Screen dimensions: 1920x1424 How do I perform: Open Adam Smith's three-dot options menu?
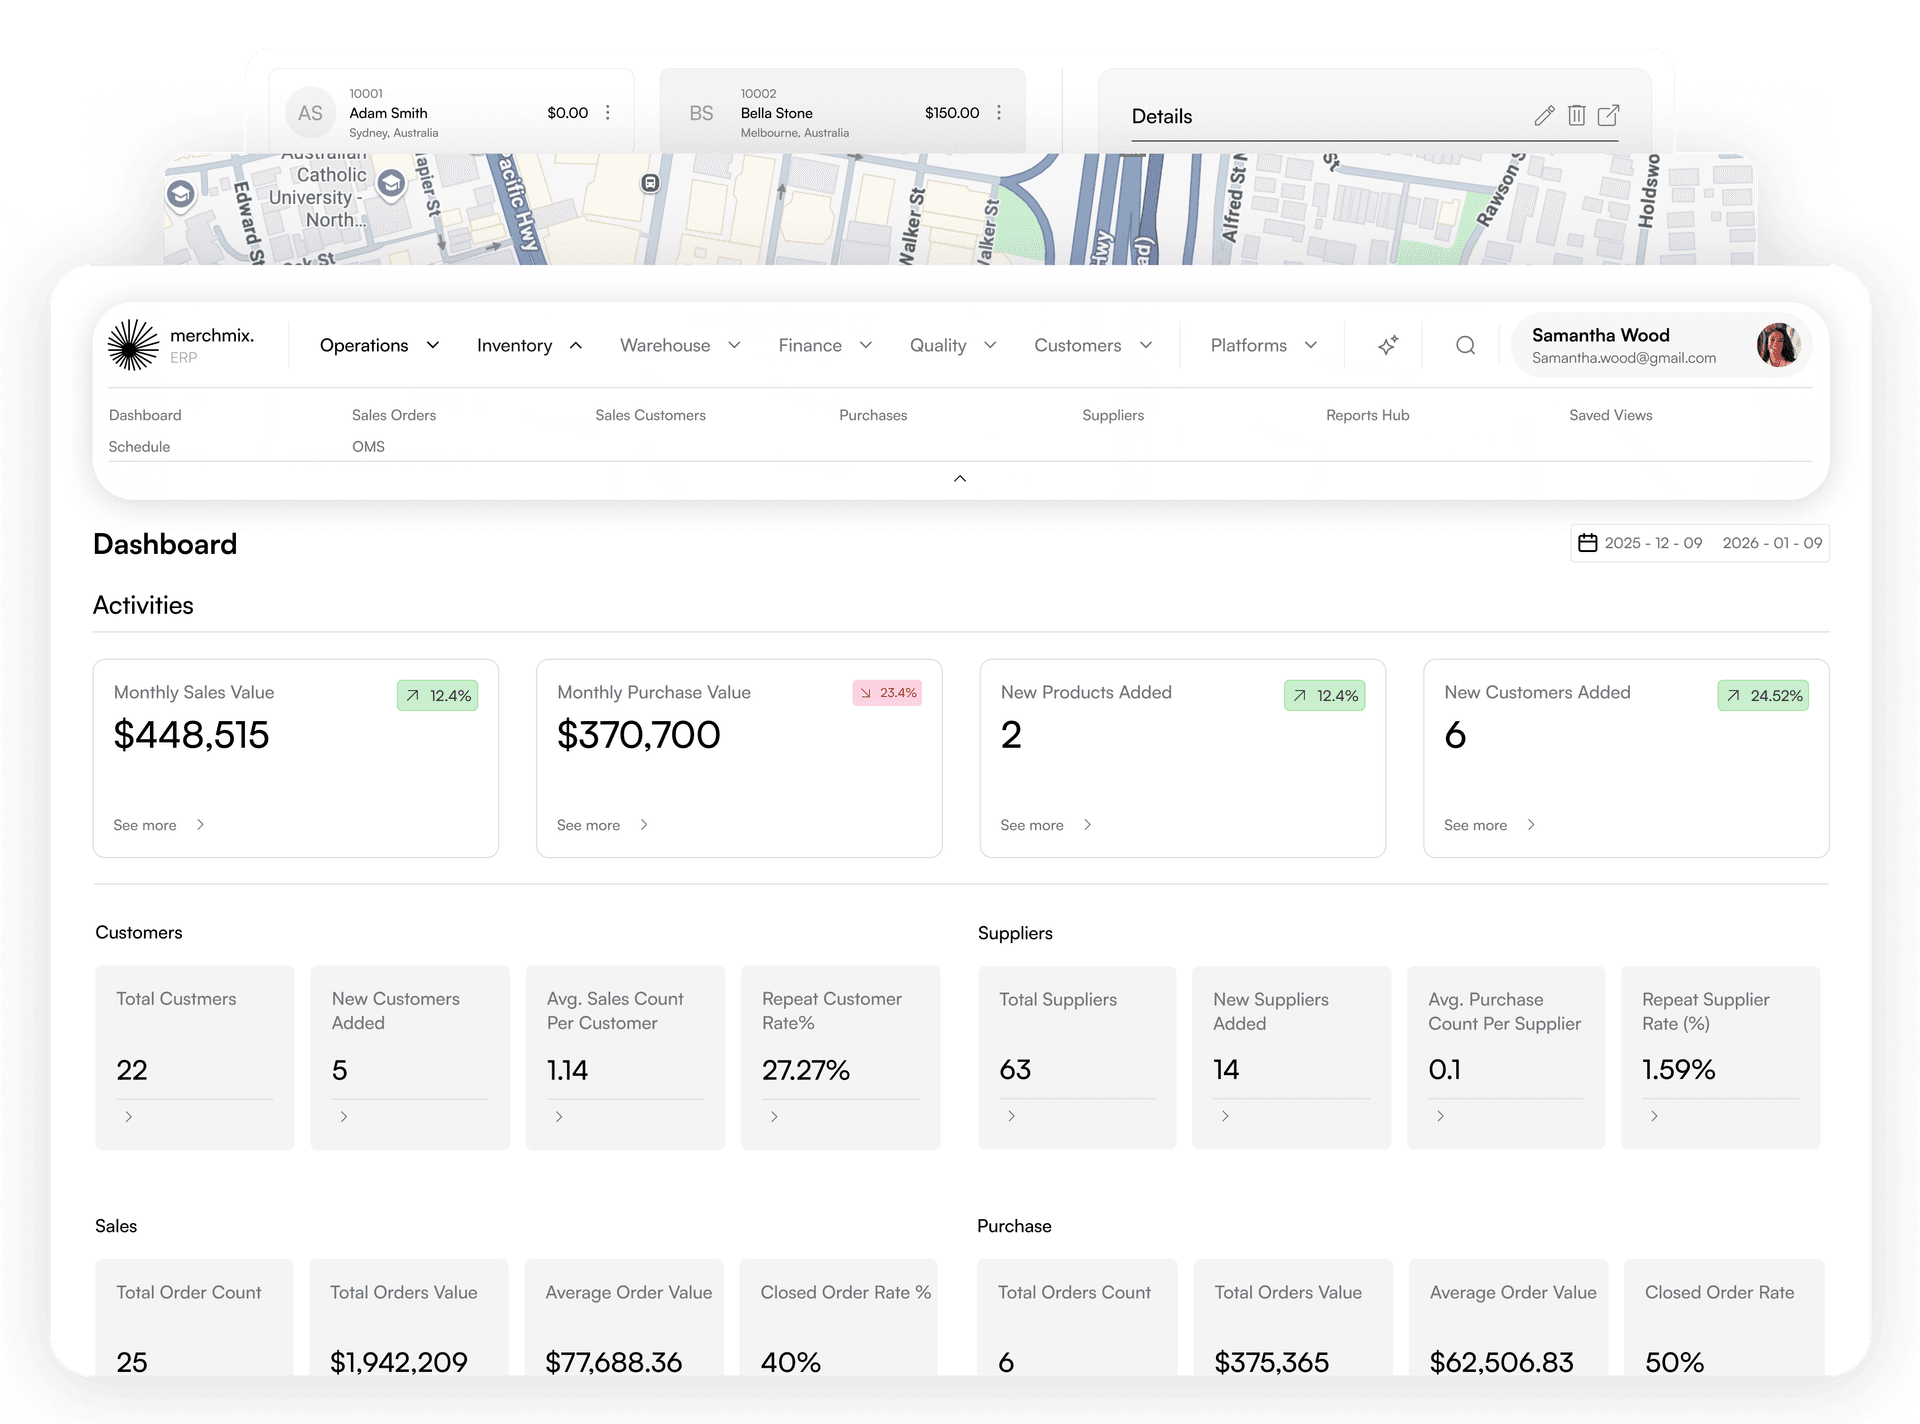[608, 113]
